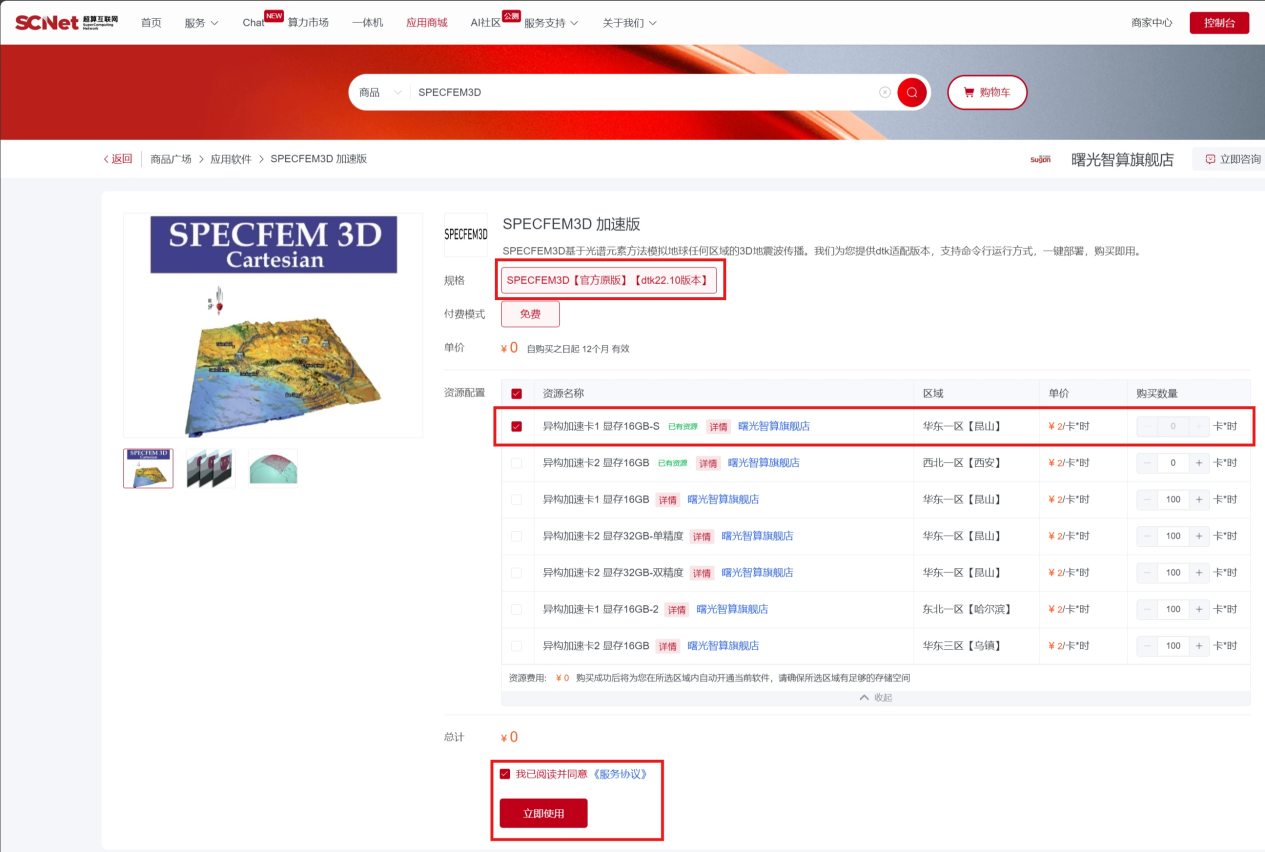1265x852 pixels.
Task: Open the shopping cart
Action: click(x=986, y=92)
